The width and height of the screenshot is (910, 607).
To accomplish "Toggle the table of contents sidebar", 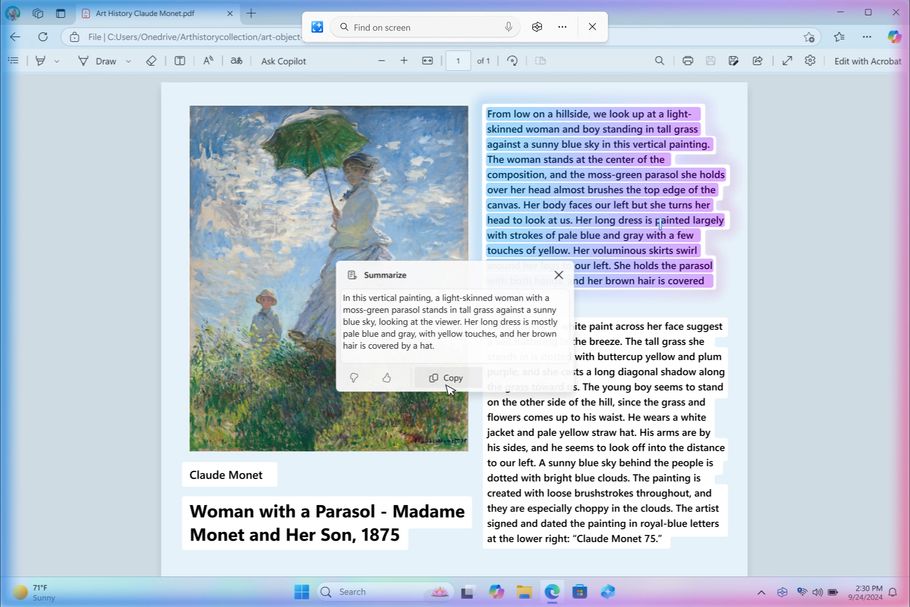I will (x=13, y=61).
